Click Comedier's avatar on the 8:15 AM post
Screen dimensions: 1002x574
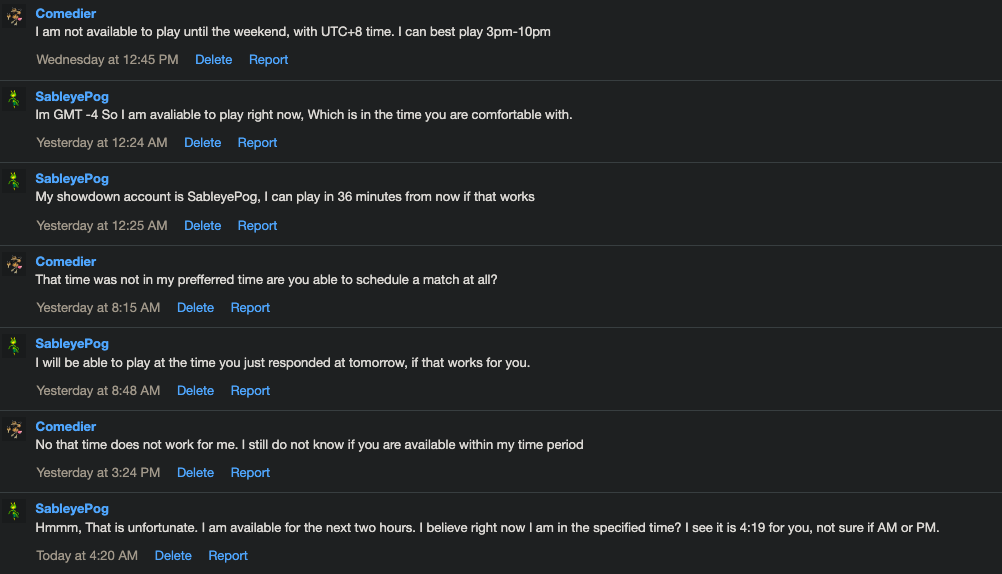(x=15, y=264)
